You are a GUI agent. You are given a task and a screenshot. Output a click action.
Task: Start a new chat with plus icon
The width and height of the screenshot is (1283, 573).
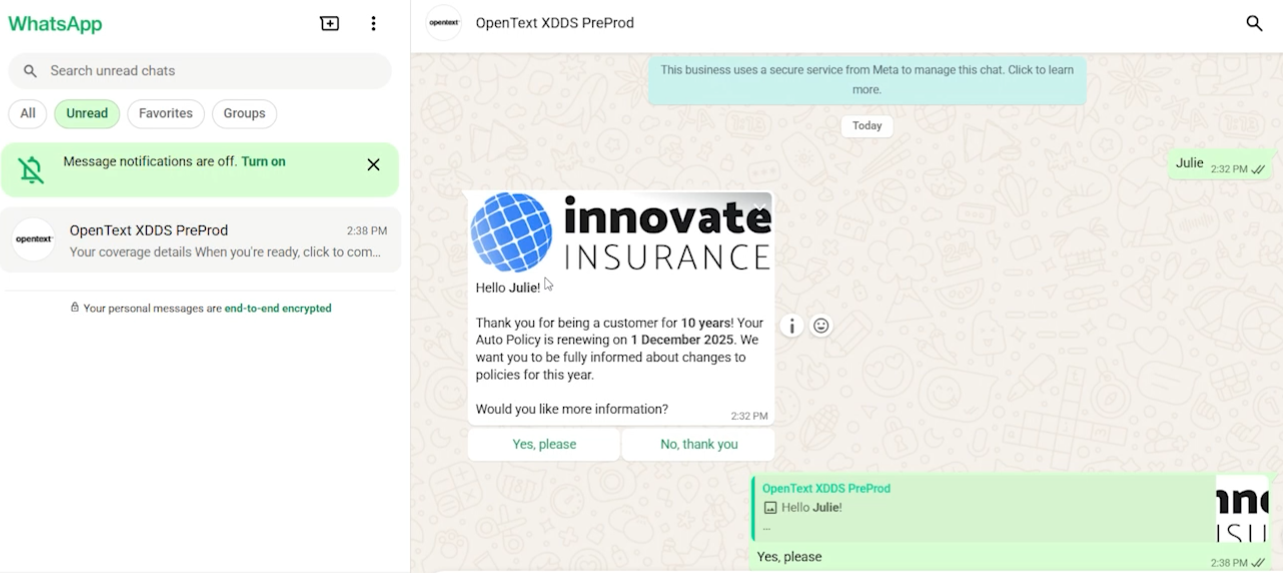[329, 23]
